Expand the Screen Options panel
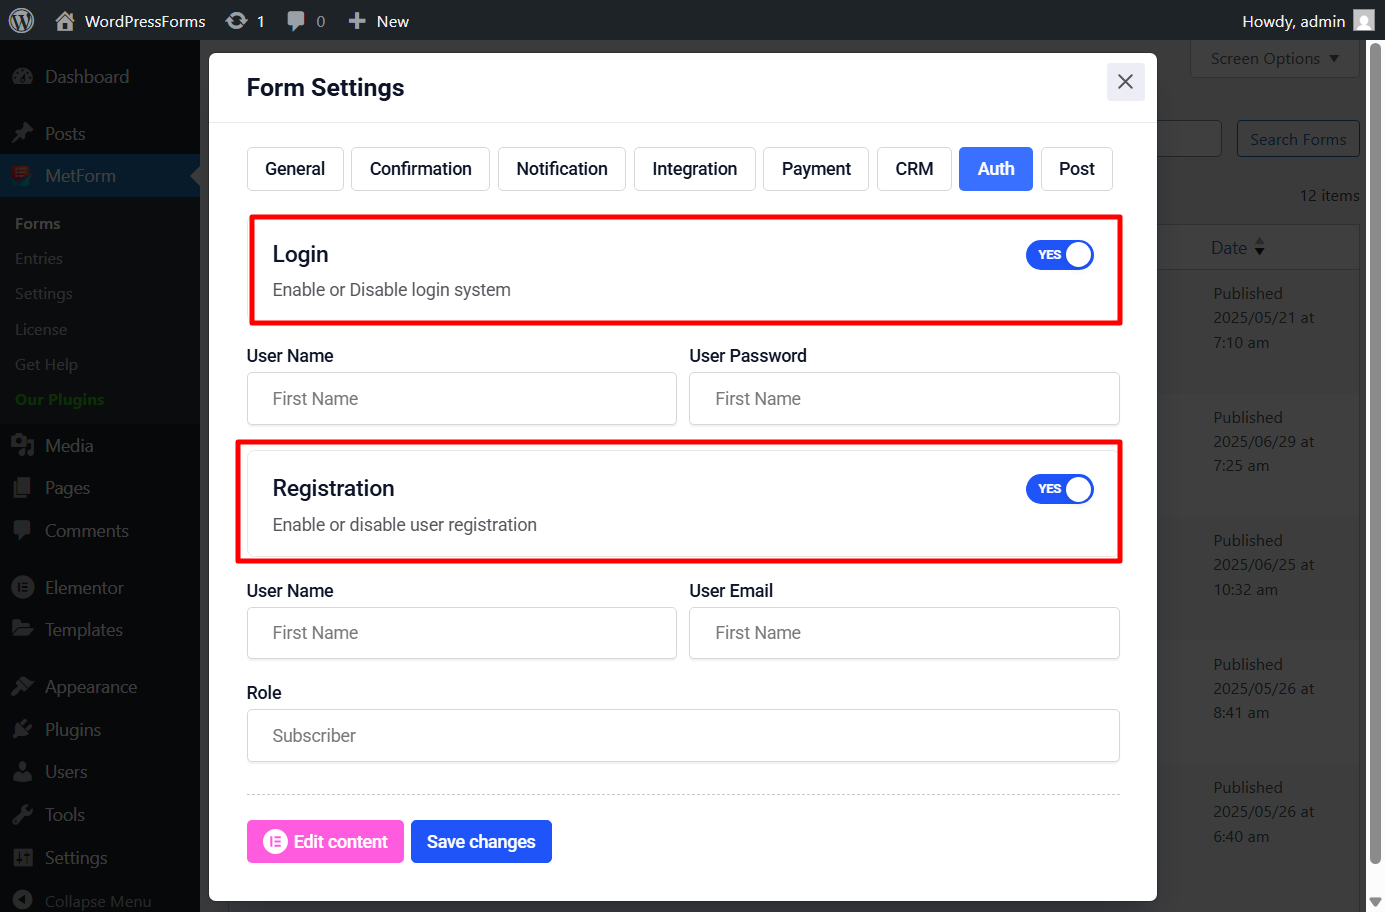Image resolution: width=1385 pixels, height=912 pixels. [1275, 59]
